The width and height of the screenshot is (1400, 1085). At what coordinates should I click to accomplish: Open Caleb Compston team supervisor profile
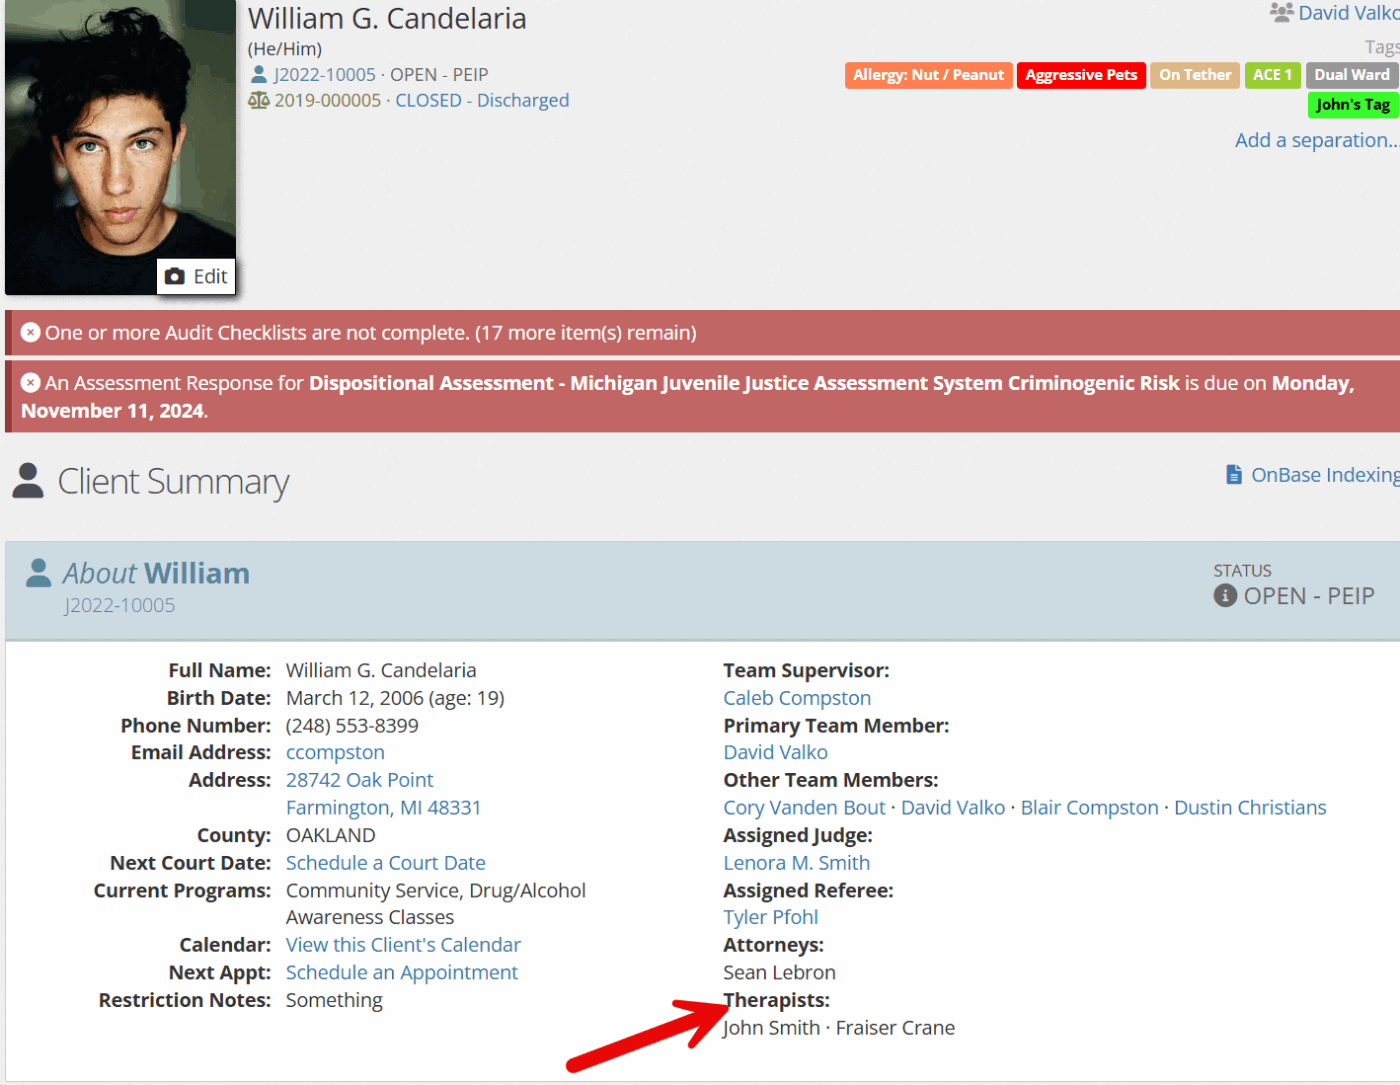point(797,698)
